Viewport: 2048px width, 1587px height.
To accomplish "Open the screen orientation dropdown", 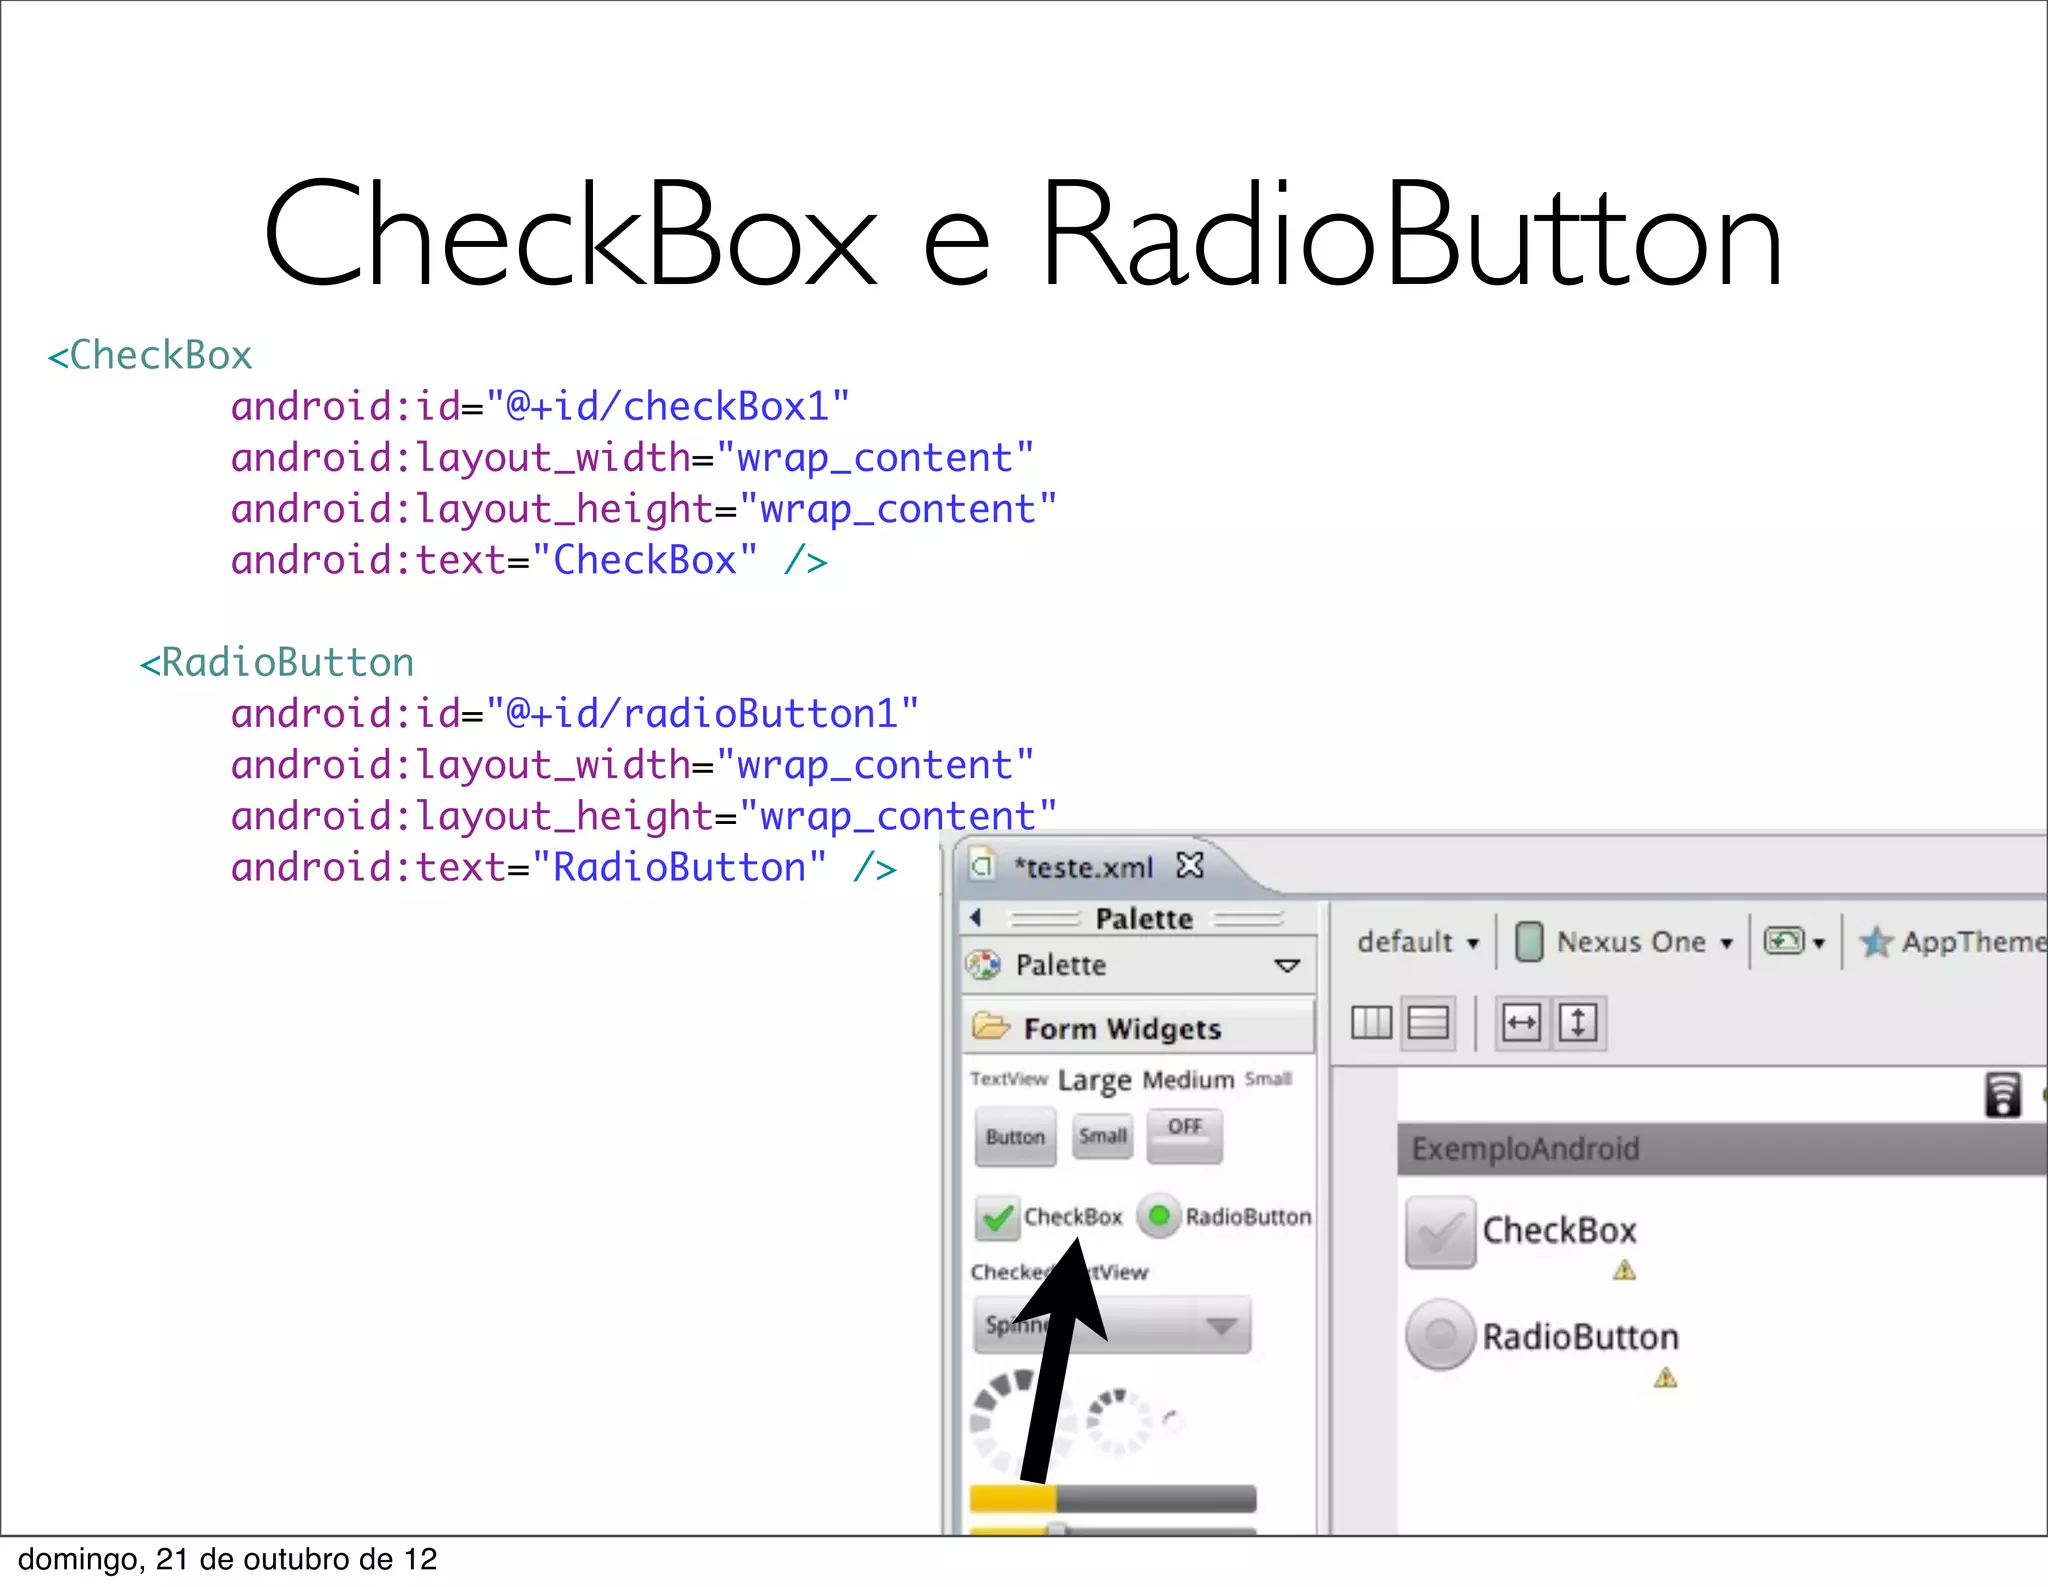I will [x=1794, y=942].
